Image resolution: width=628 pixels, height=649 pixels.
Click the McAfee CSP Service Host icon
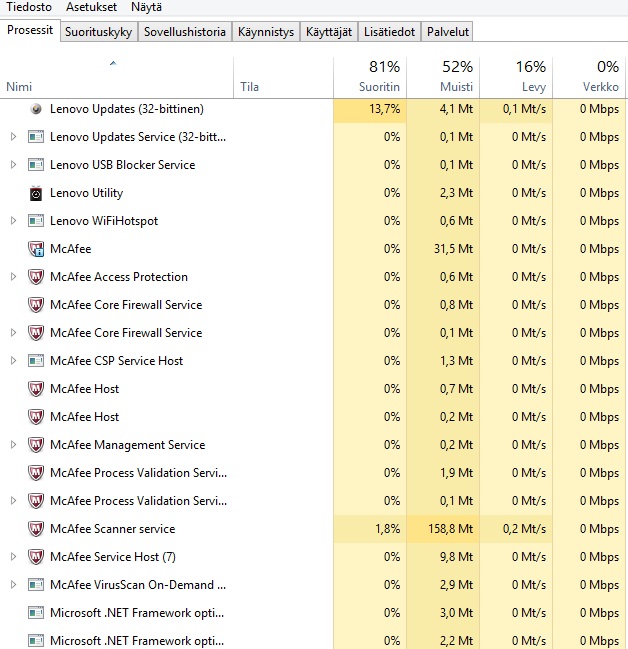pos(36,361)
